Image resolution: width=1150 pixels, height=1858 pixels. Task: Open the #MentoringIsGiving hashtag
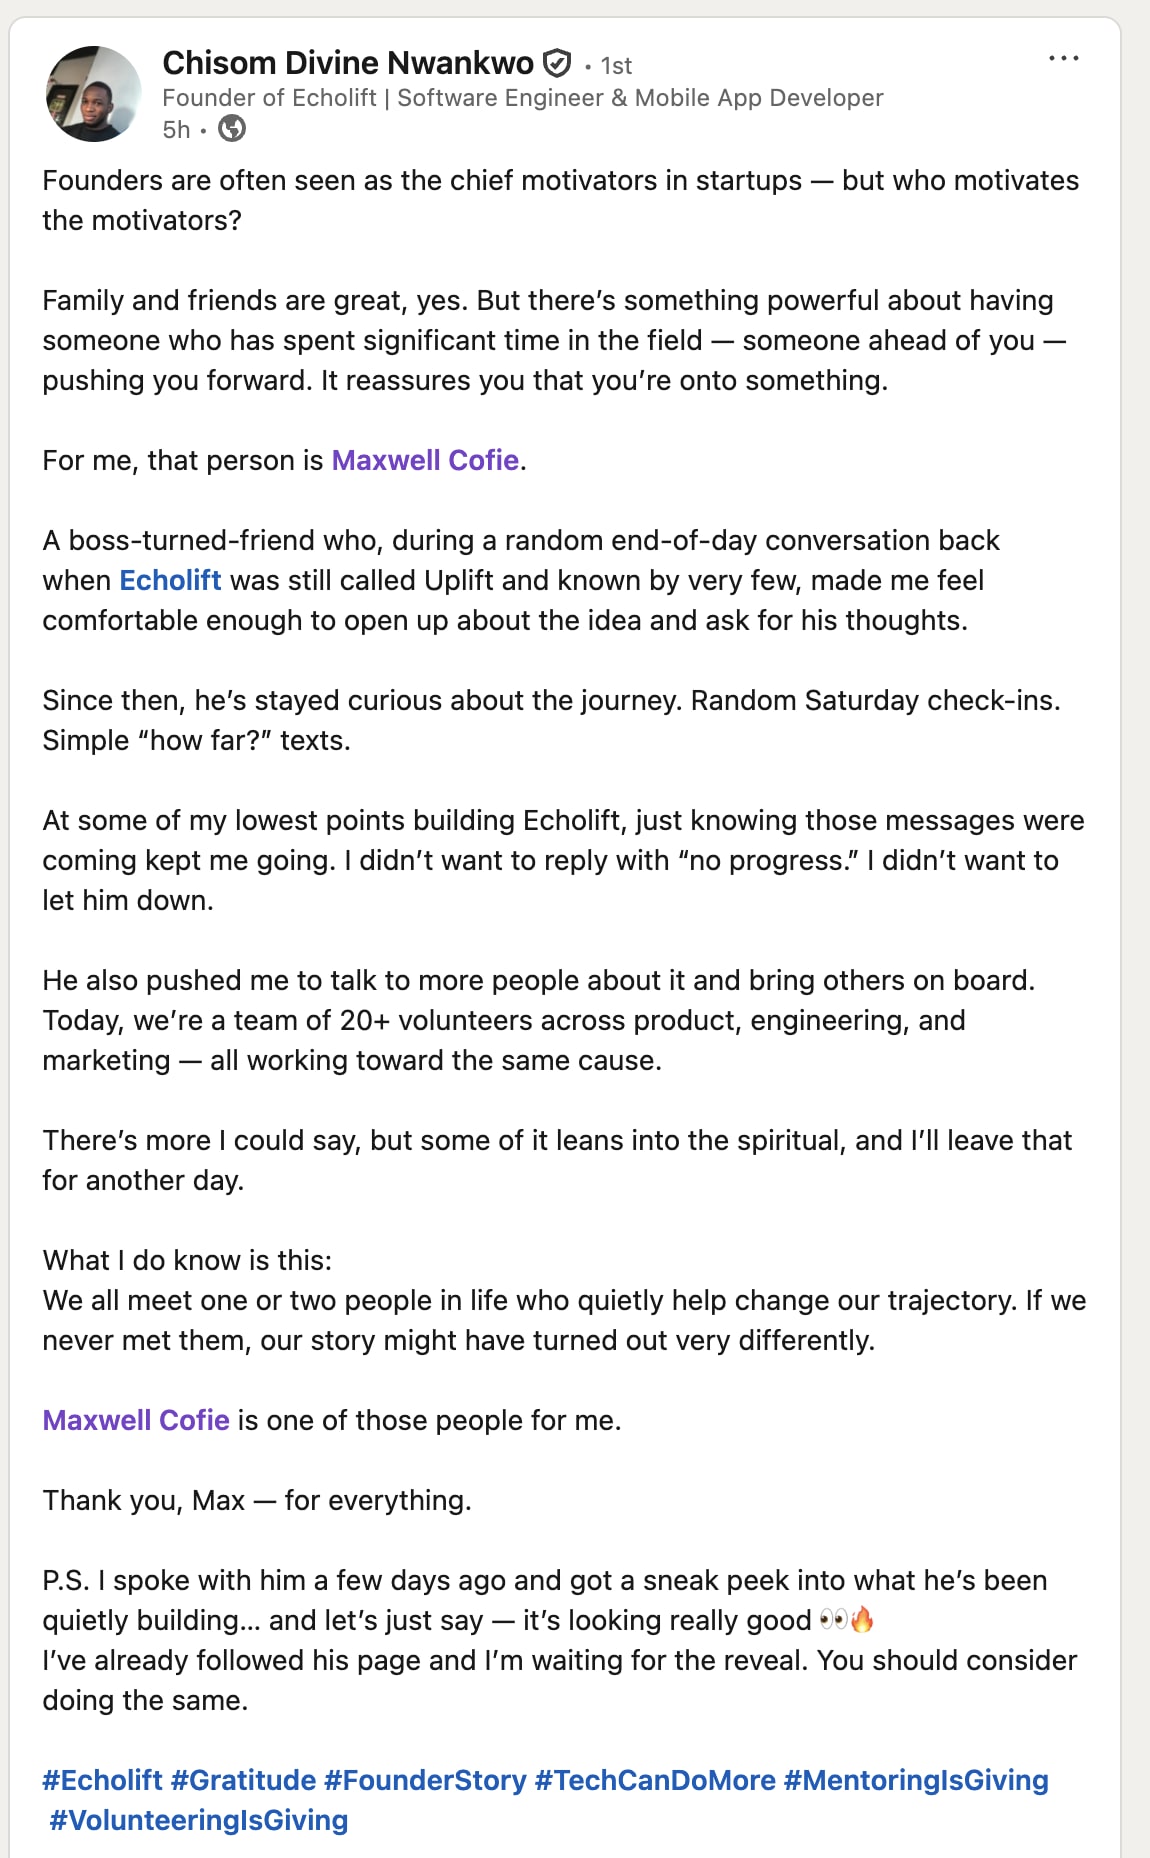916,1780
